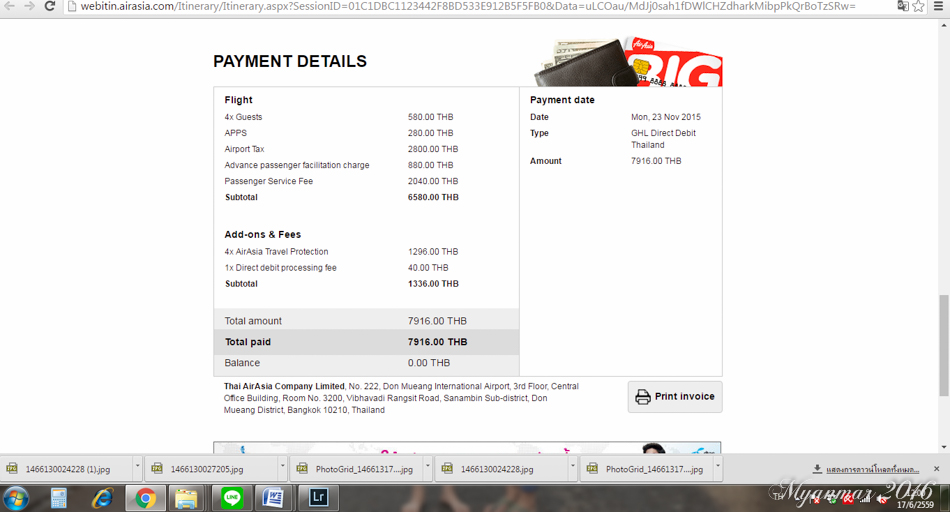The height and width of the screenshot is (512, 950).
Task: Open the first PhotoGrid_14661317 download
Action: pyautogui.click(x=364, y=469)
